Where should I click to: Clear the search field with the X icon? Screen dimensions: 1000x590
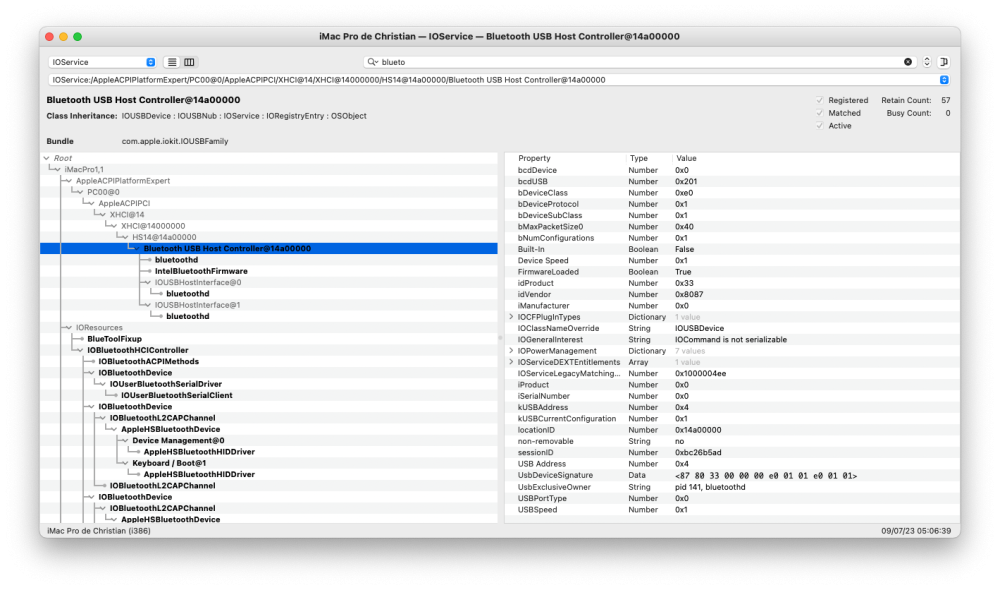click(908, 62)
